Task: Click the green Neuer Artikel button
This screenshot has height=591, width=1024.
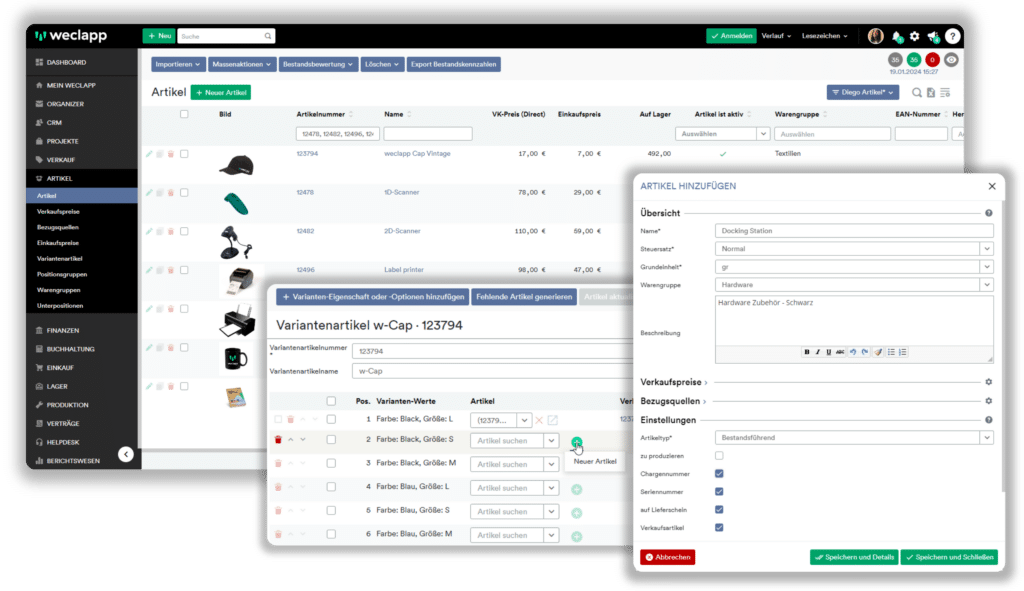Action: pyautogui.click(x=221, y=93)
